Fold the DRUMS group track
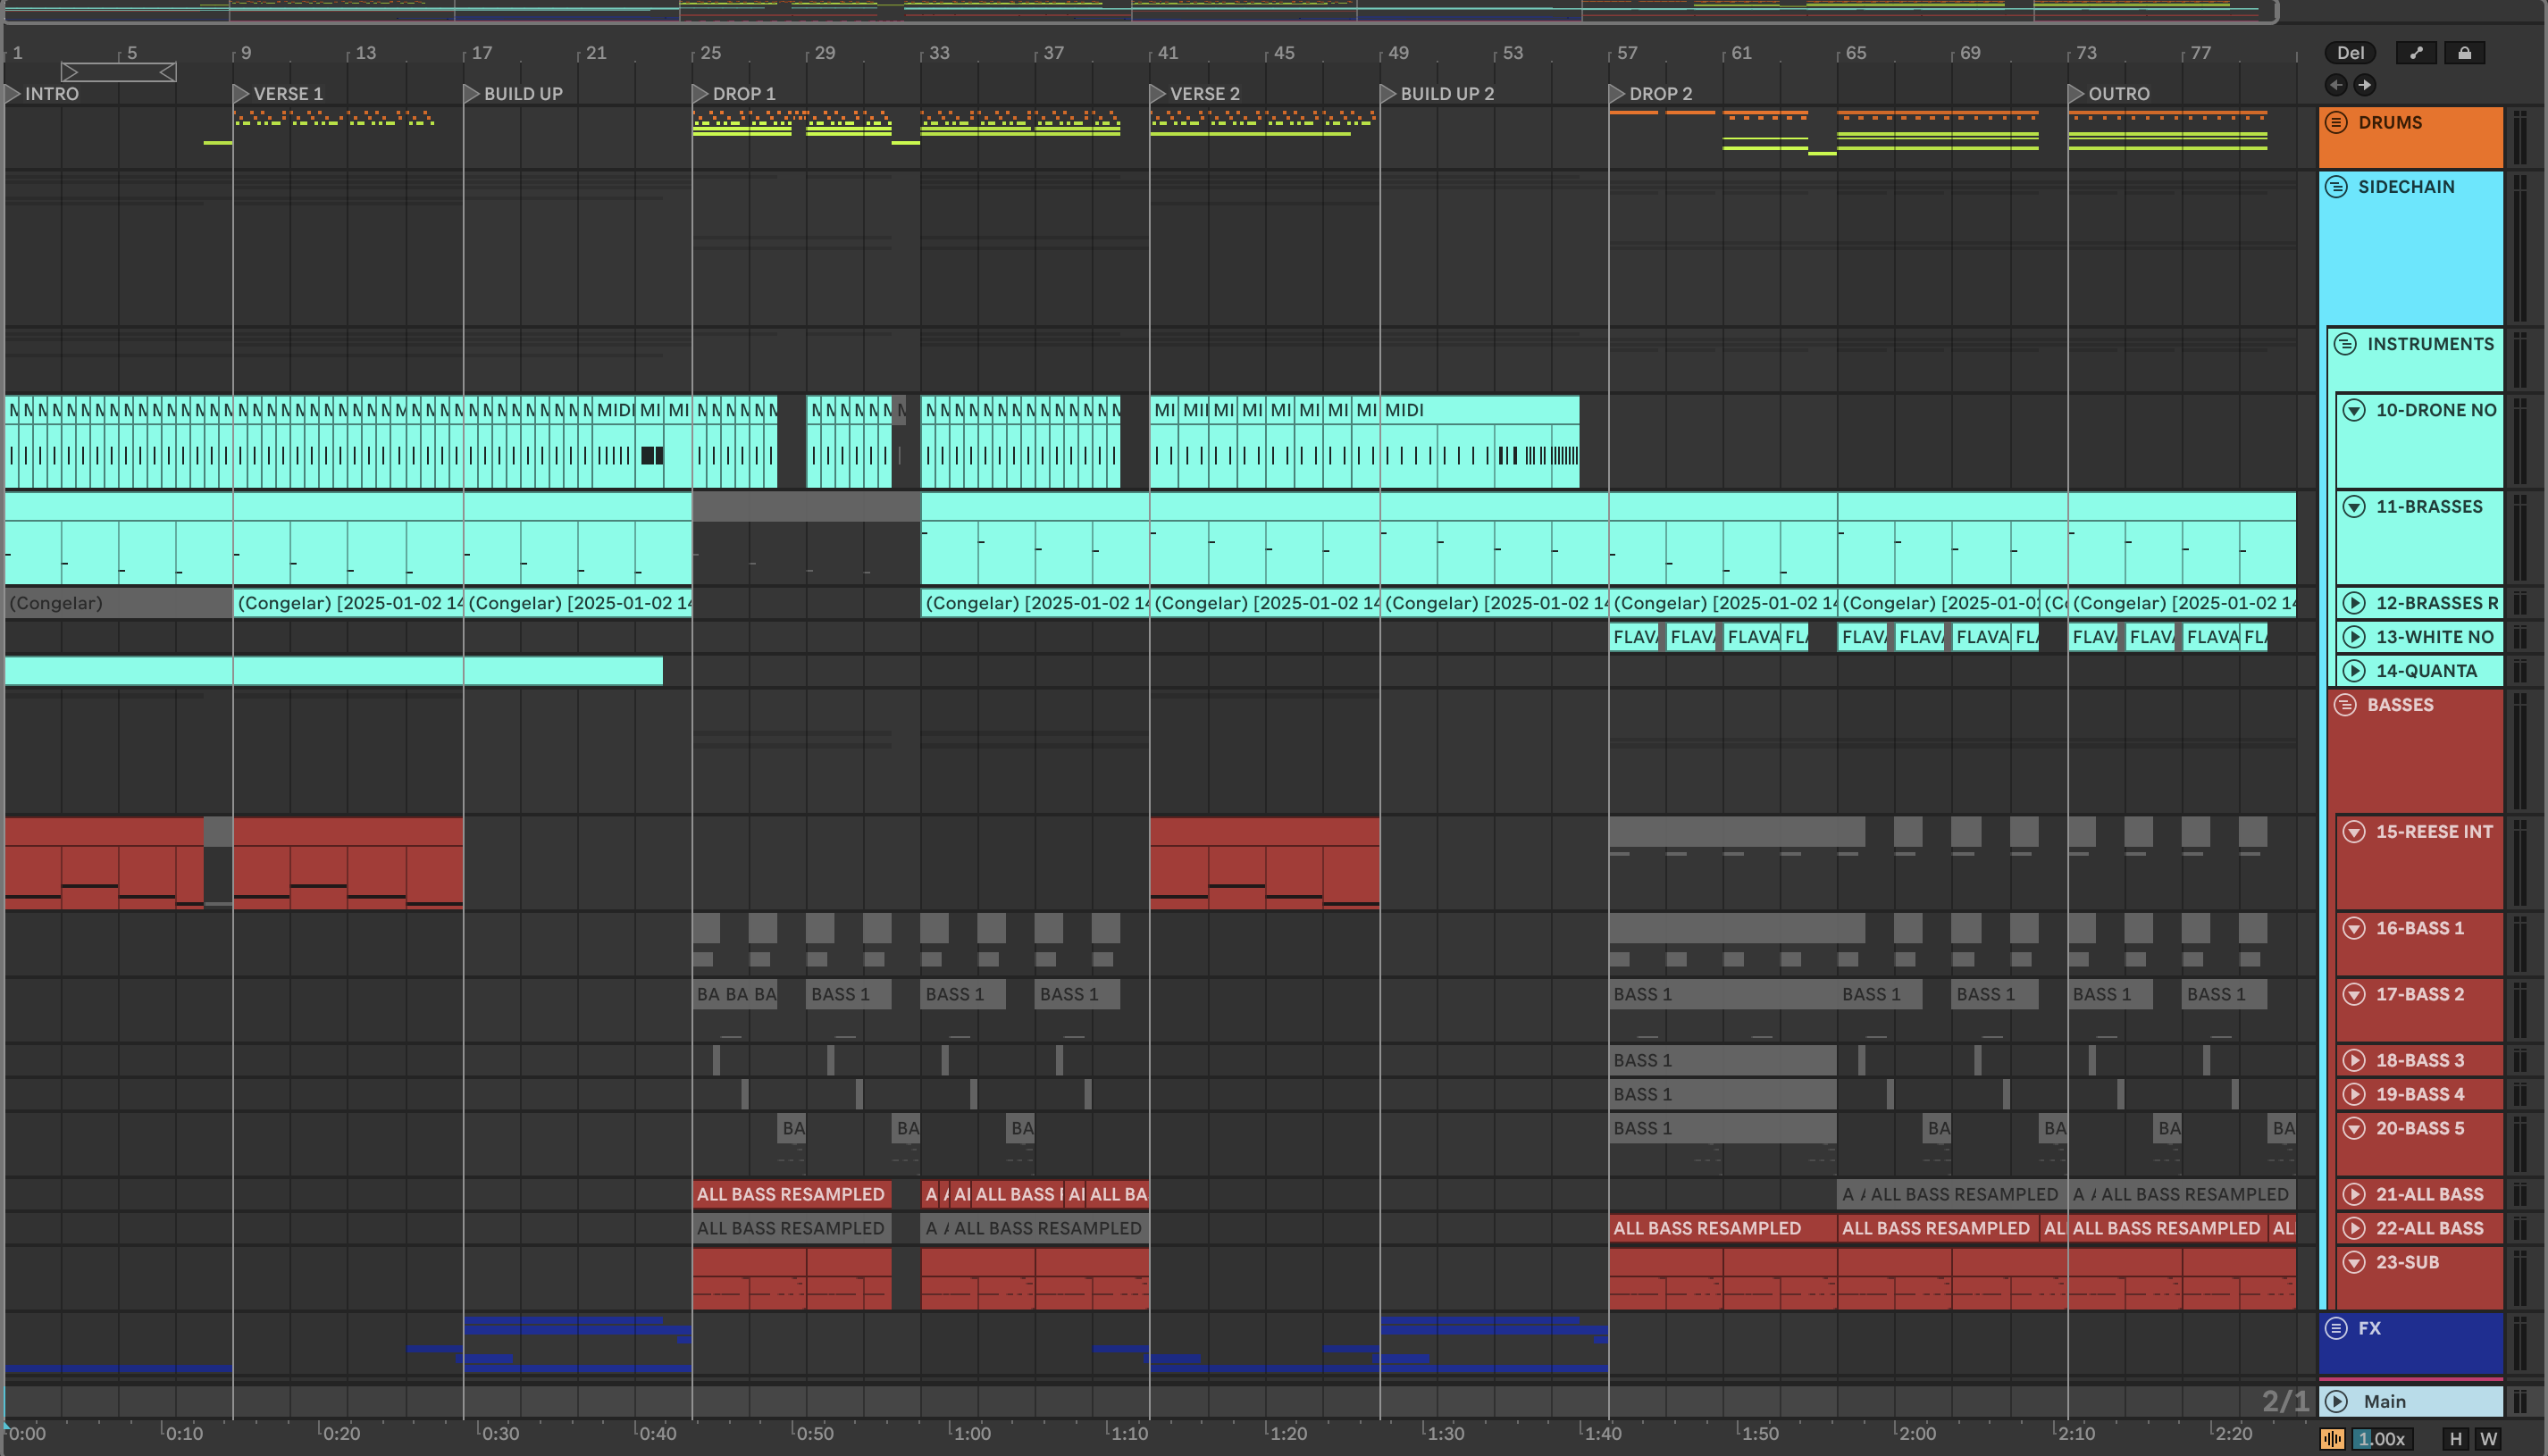This screenshot has height=1456, width=2548. coord(2336,122)
